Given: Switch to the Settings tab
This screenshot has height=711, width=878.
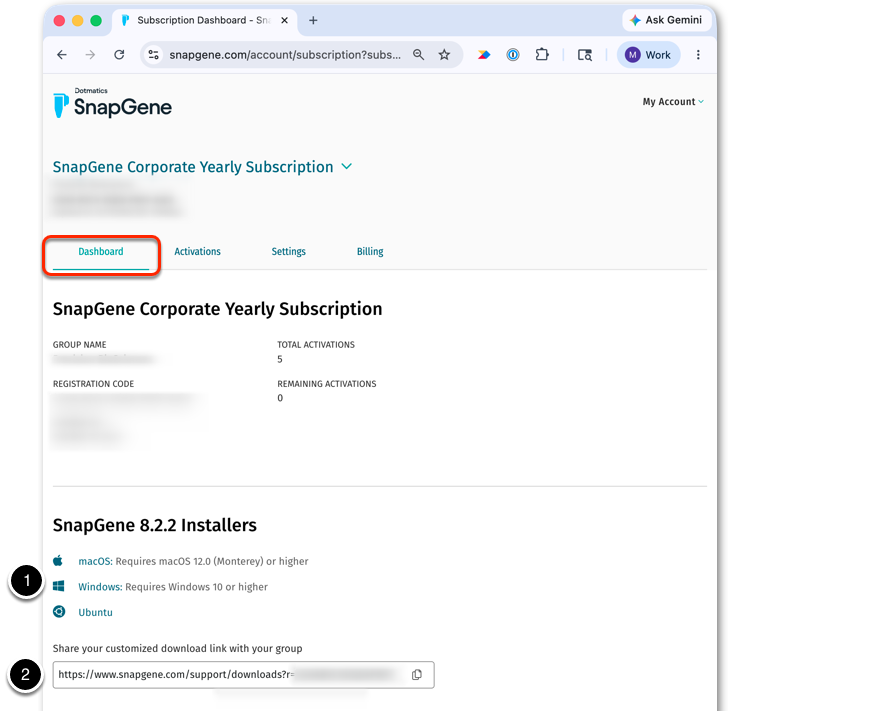Looking at the screenshot, I should [x=289, y=252].
